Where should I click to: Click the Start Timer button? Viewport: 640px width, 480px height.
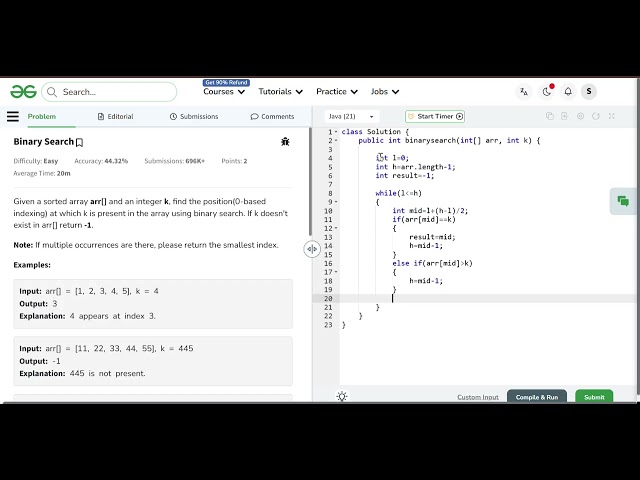pyautogui.click(x=435, y=116)
